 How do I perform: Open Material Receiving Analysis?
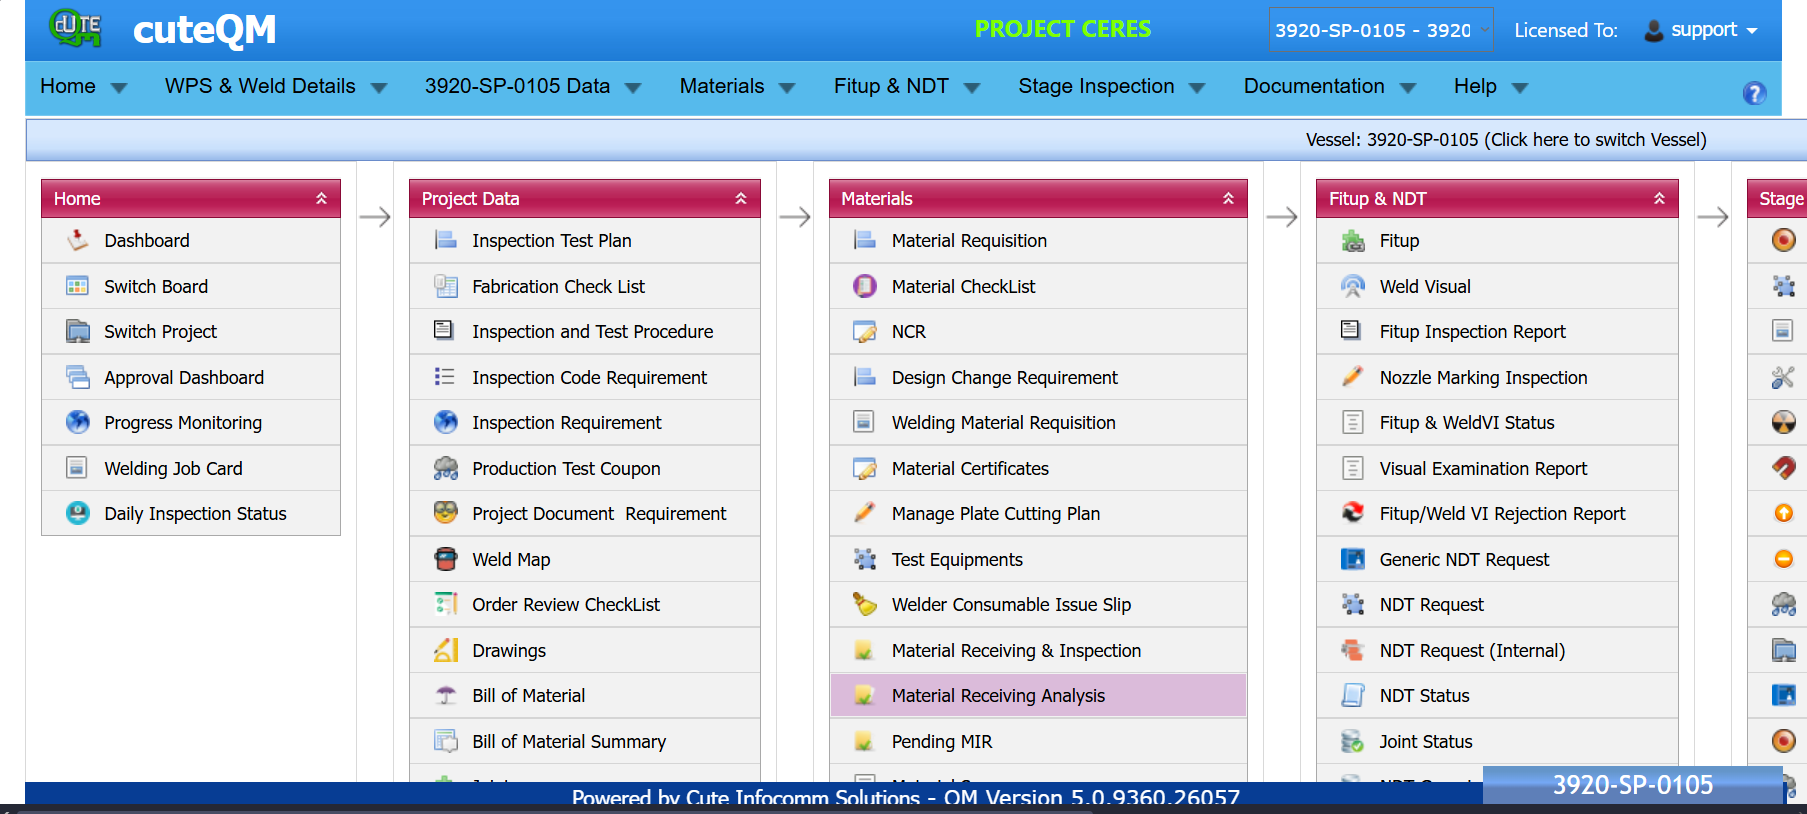coord(997,695)
